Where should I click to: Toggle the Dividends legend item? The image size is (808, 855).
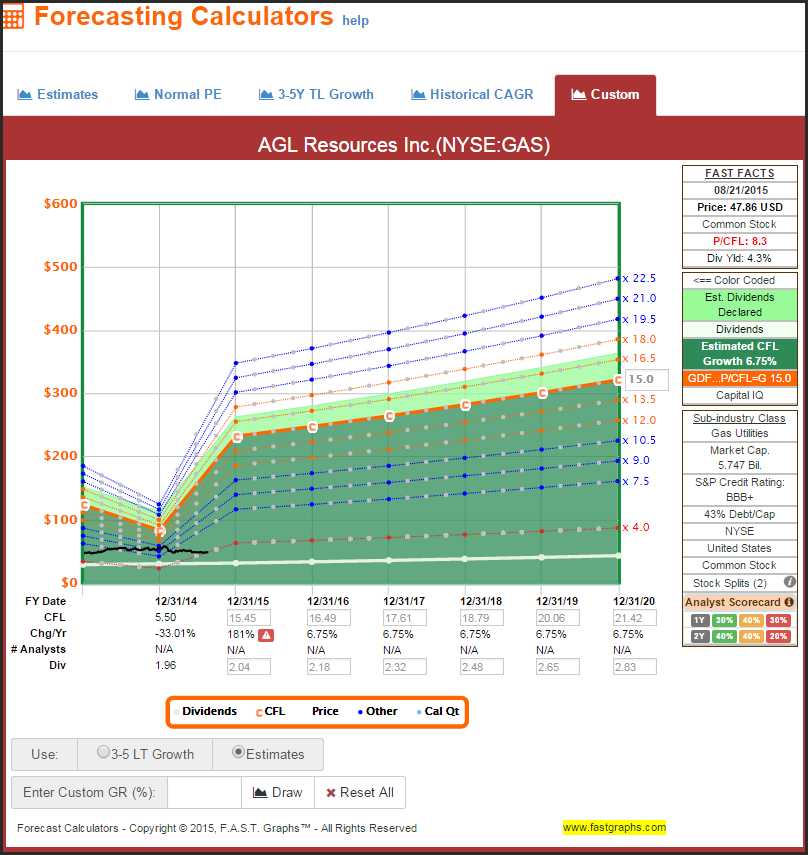click(x=208, y=711)
